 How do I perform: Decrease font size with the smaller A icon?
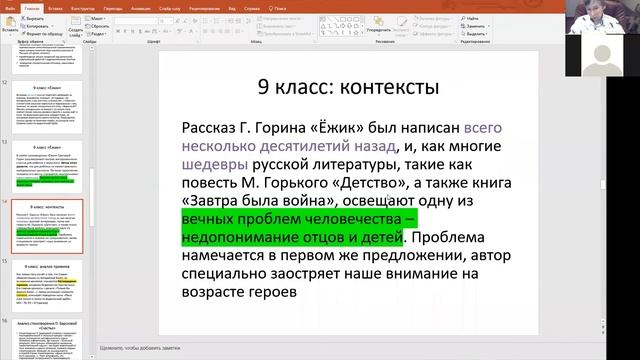[185, 21]
